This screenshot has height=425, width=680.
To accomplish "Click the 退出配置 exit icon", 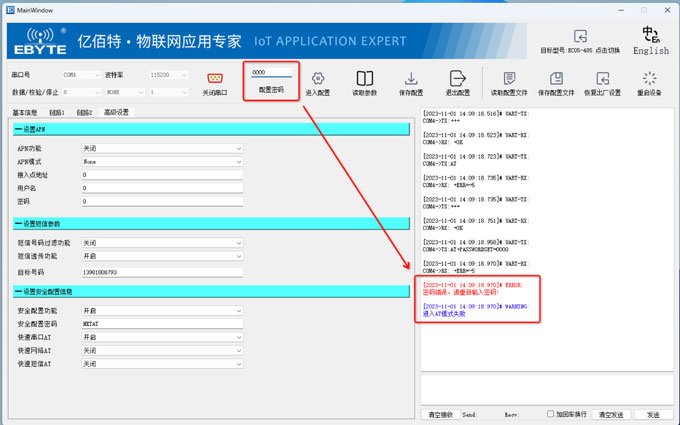I will click(x=457, y=79).
